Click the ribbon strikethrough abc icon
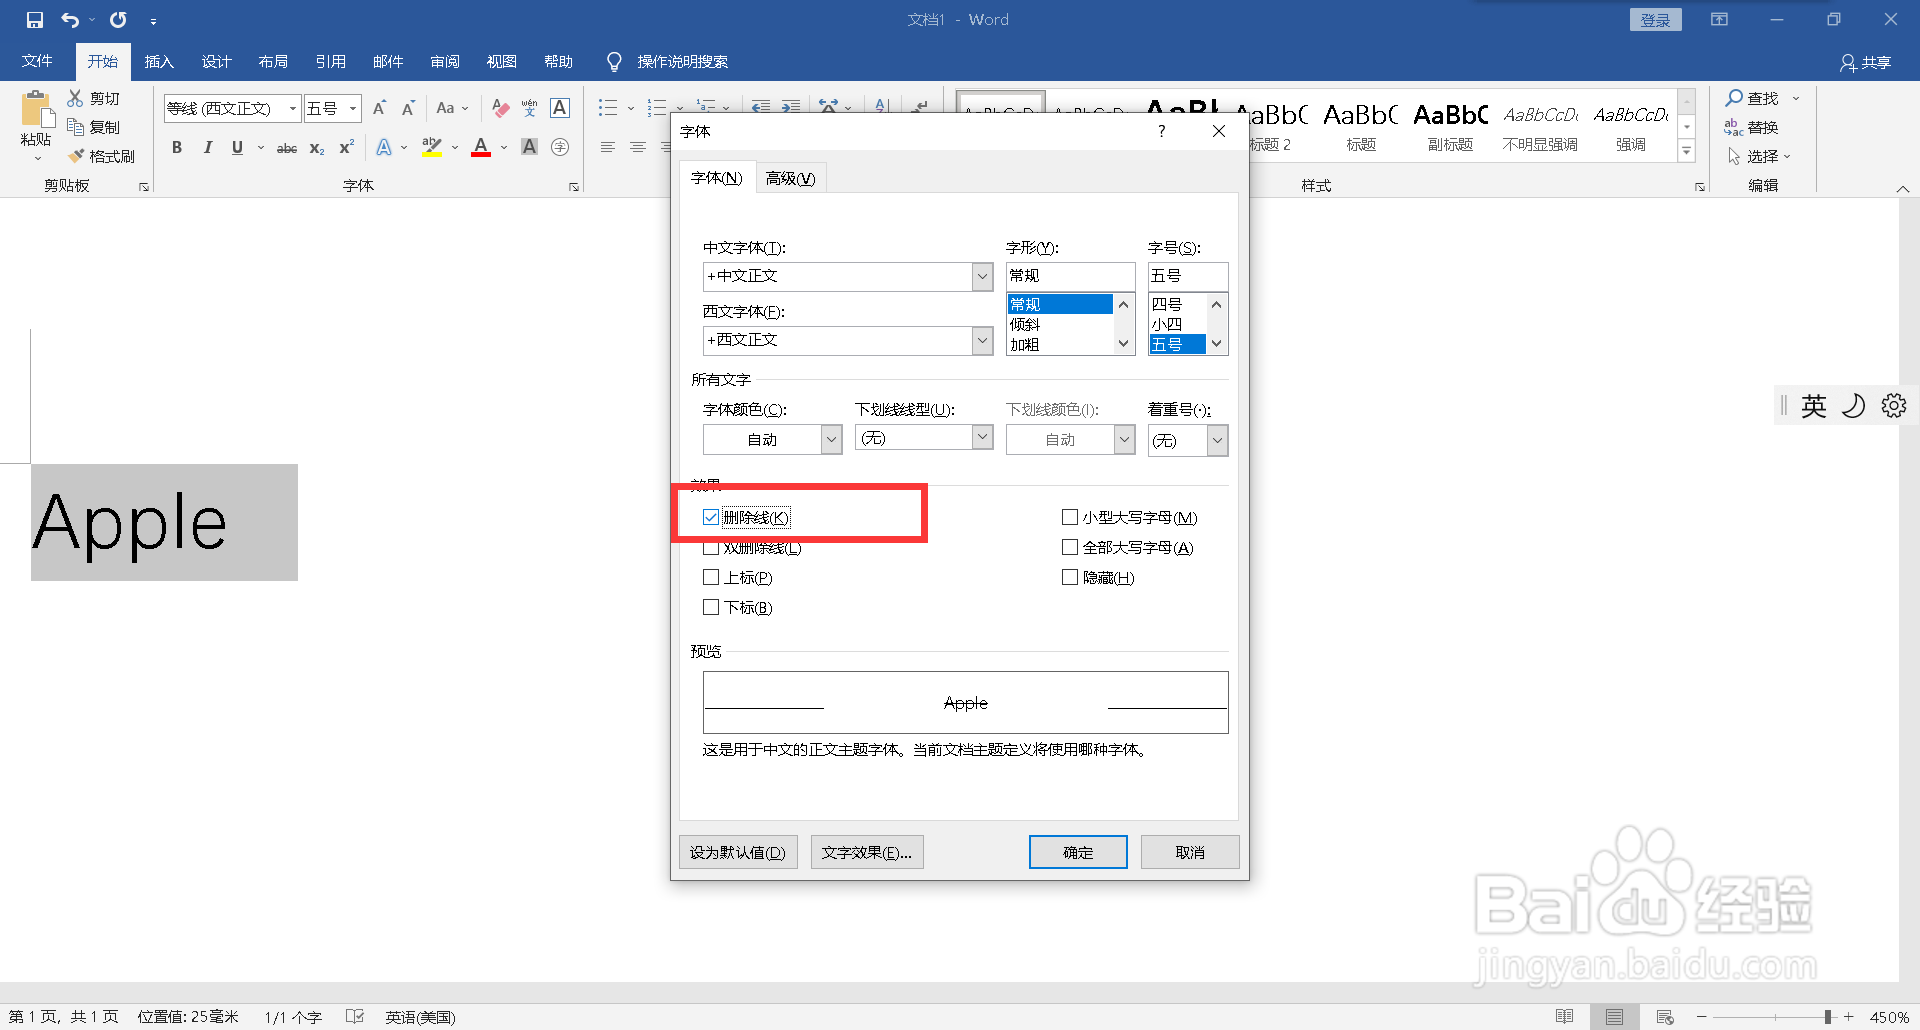Image resolution: width=1920 pixels, height=1030 pixels. click(x=287, y=148)
